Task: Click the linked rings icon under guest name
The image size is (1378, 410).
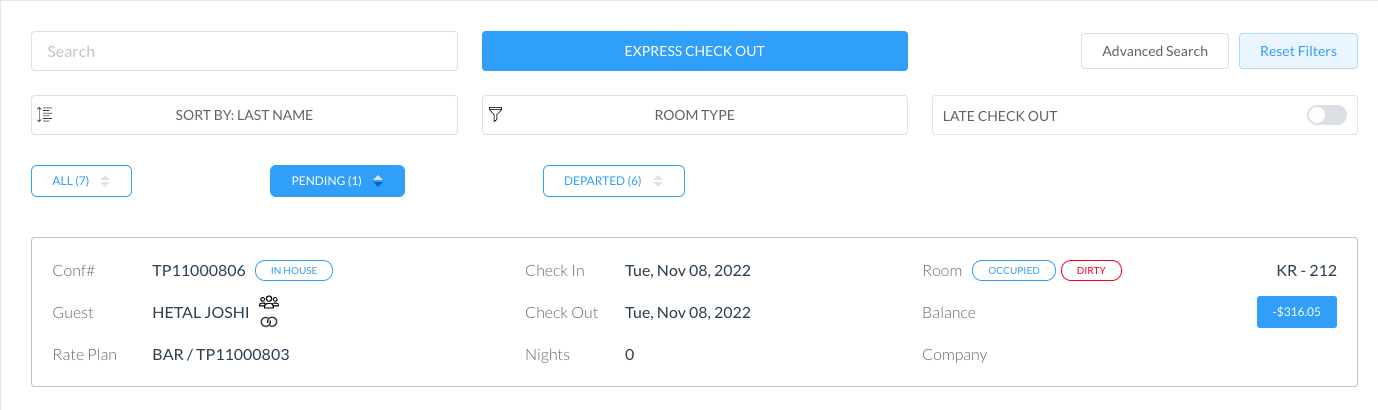Action: point(269,321)
